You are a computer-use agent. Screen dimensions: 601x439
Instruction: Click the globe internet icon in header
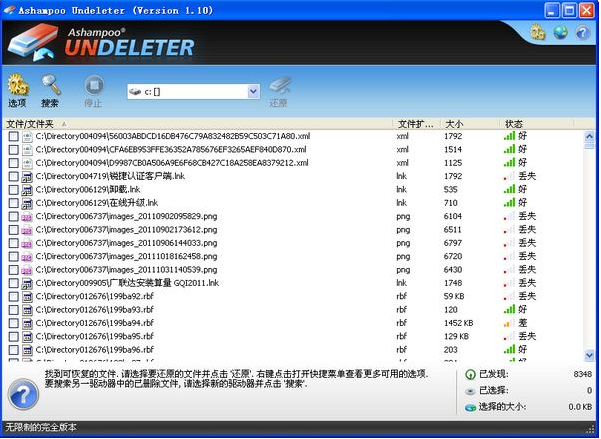tap(561, 32)
